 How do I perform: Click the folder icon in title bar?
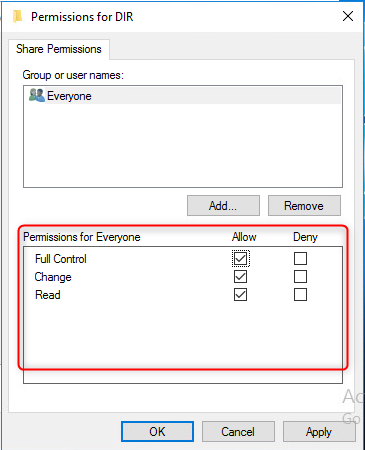[x=17, y=16]
